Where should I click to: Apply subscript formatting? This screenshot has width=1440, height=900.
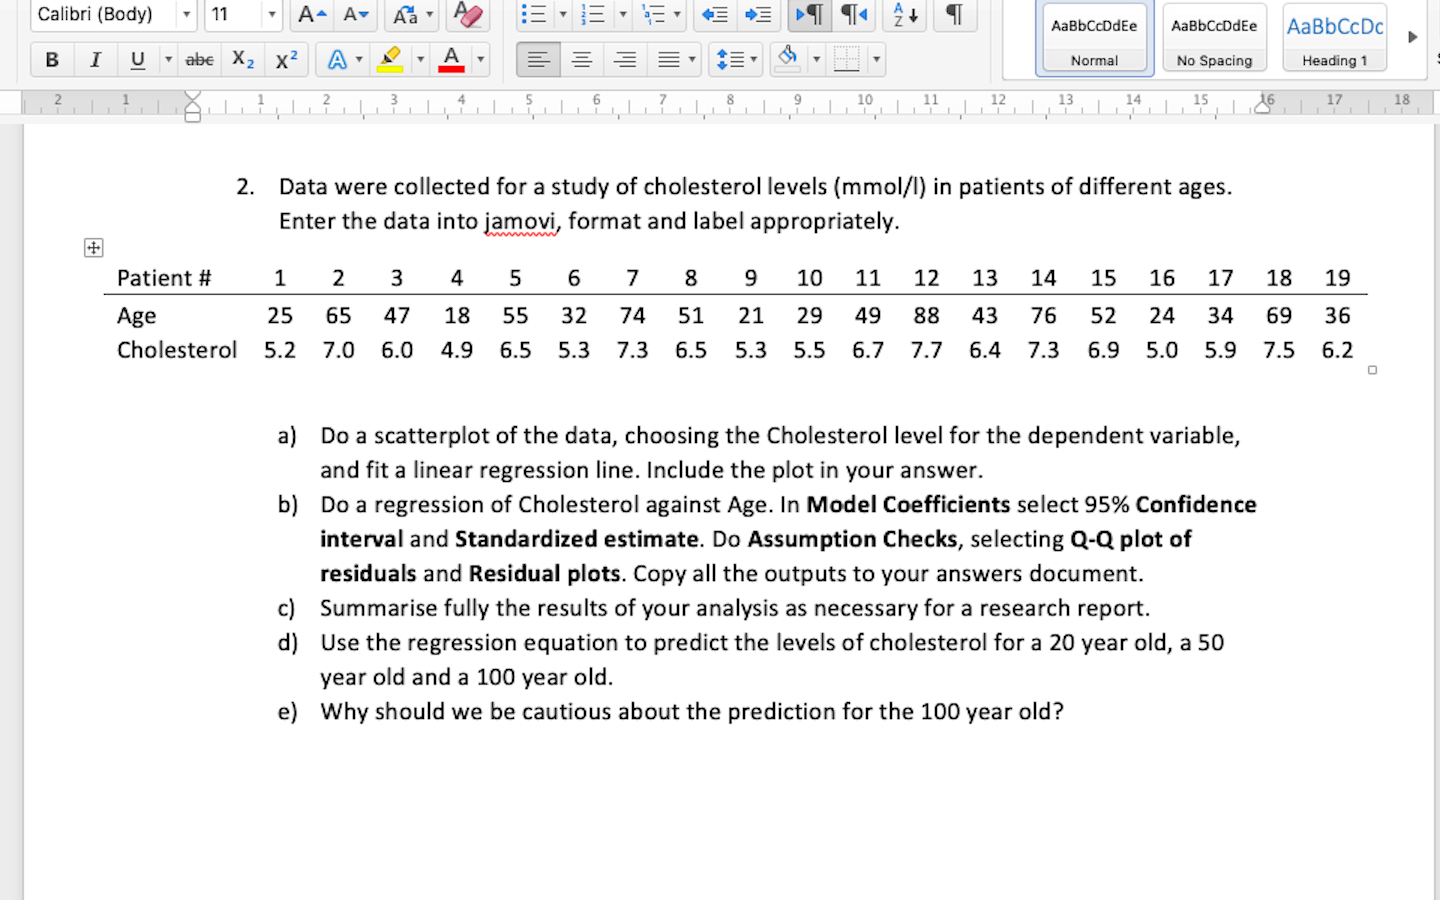(243, 60)
